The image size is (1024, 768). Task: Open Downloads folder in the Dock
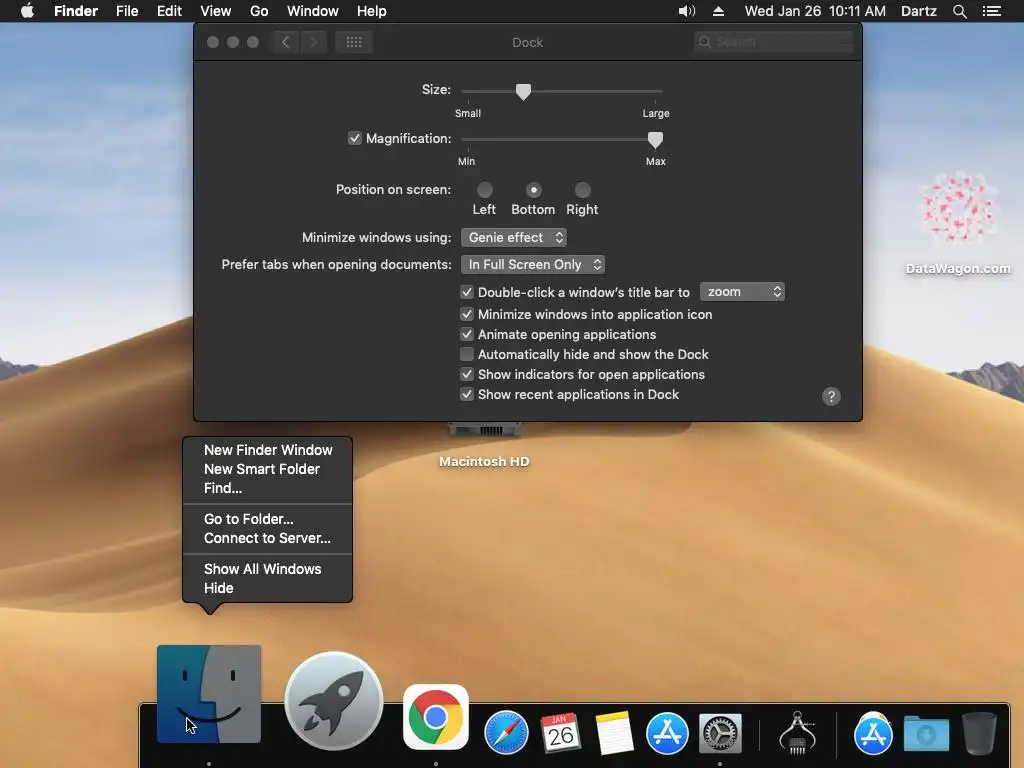[x=926, y=733]
